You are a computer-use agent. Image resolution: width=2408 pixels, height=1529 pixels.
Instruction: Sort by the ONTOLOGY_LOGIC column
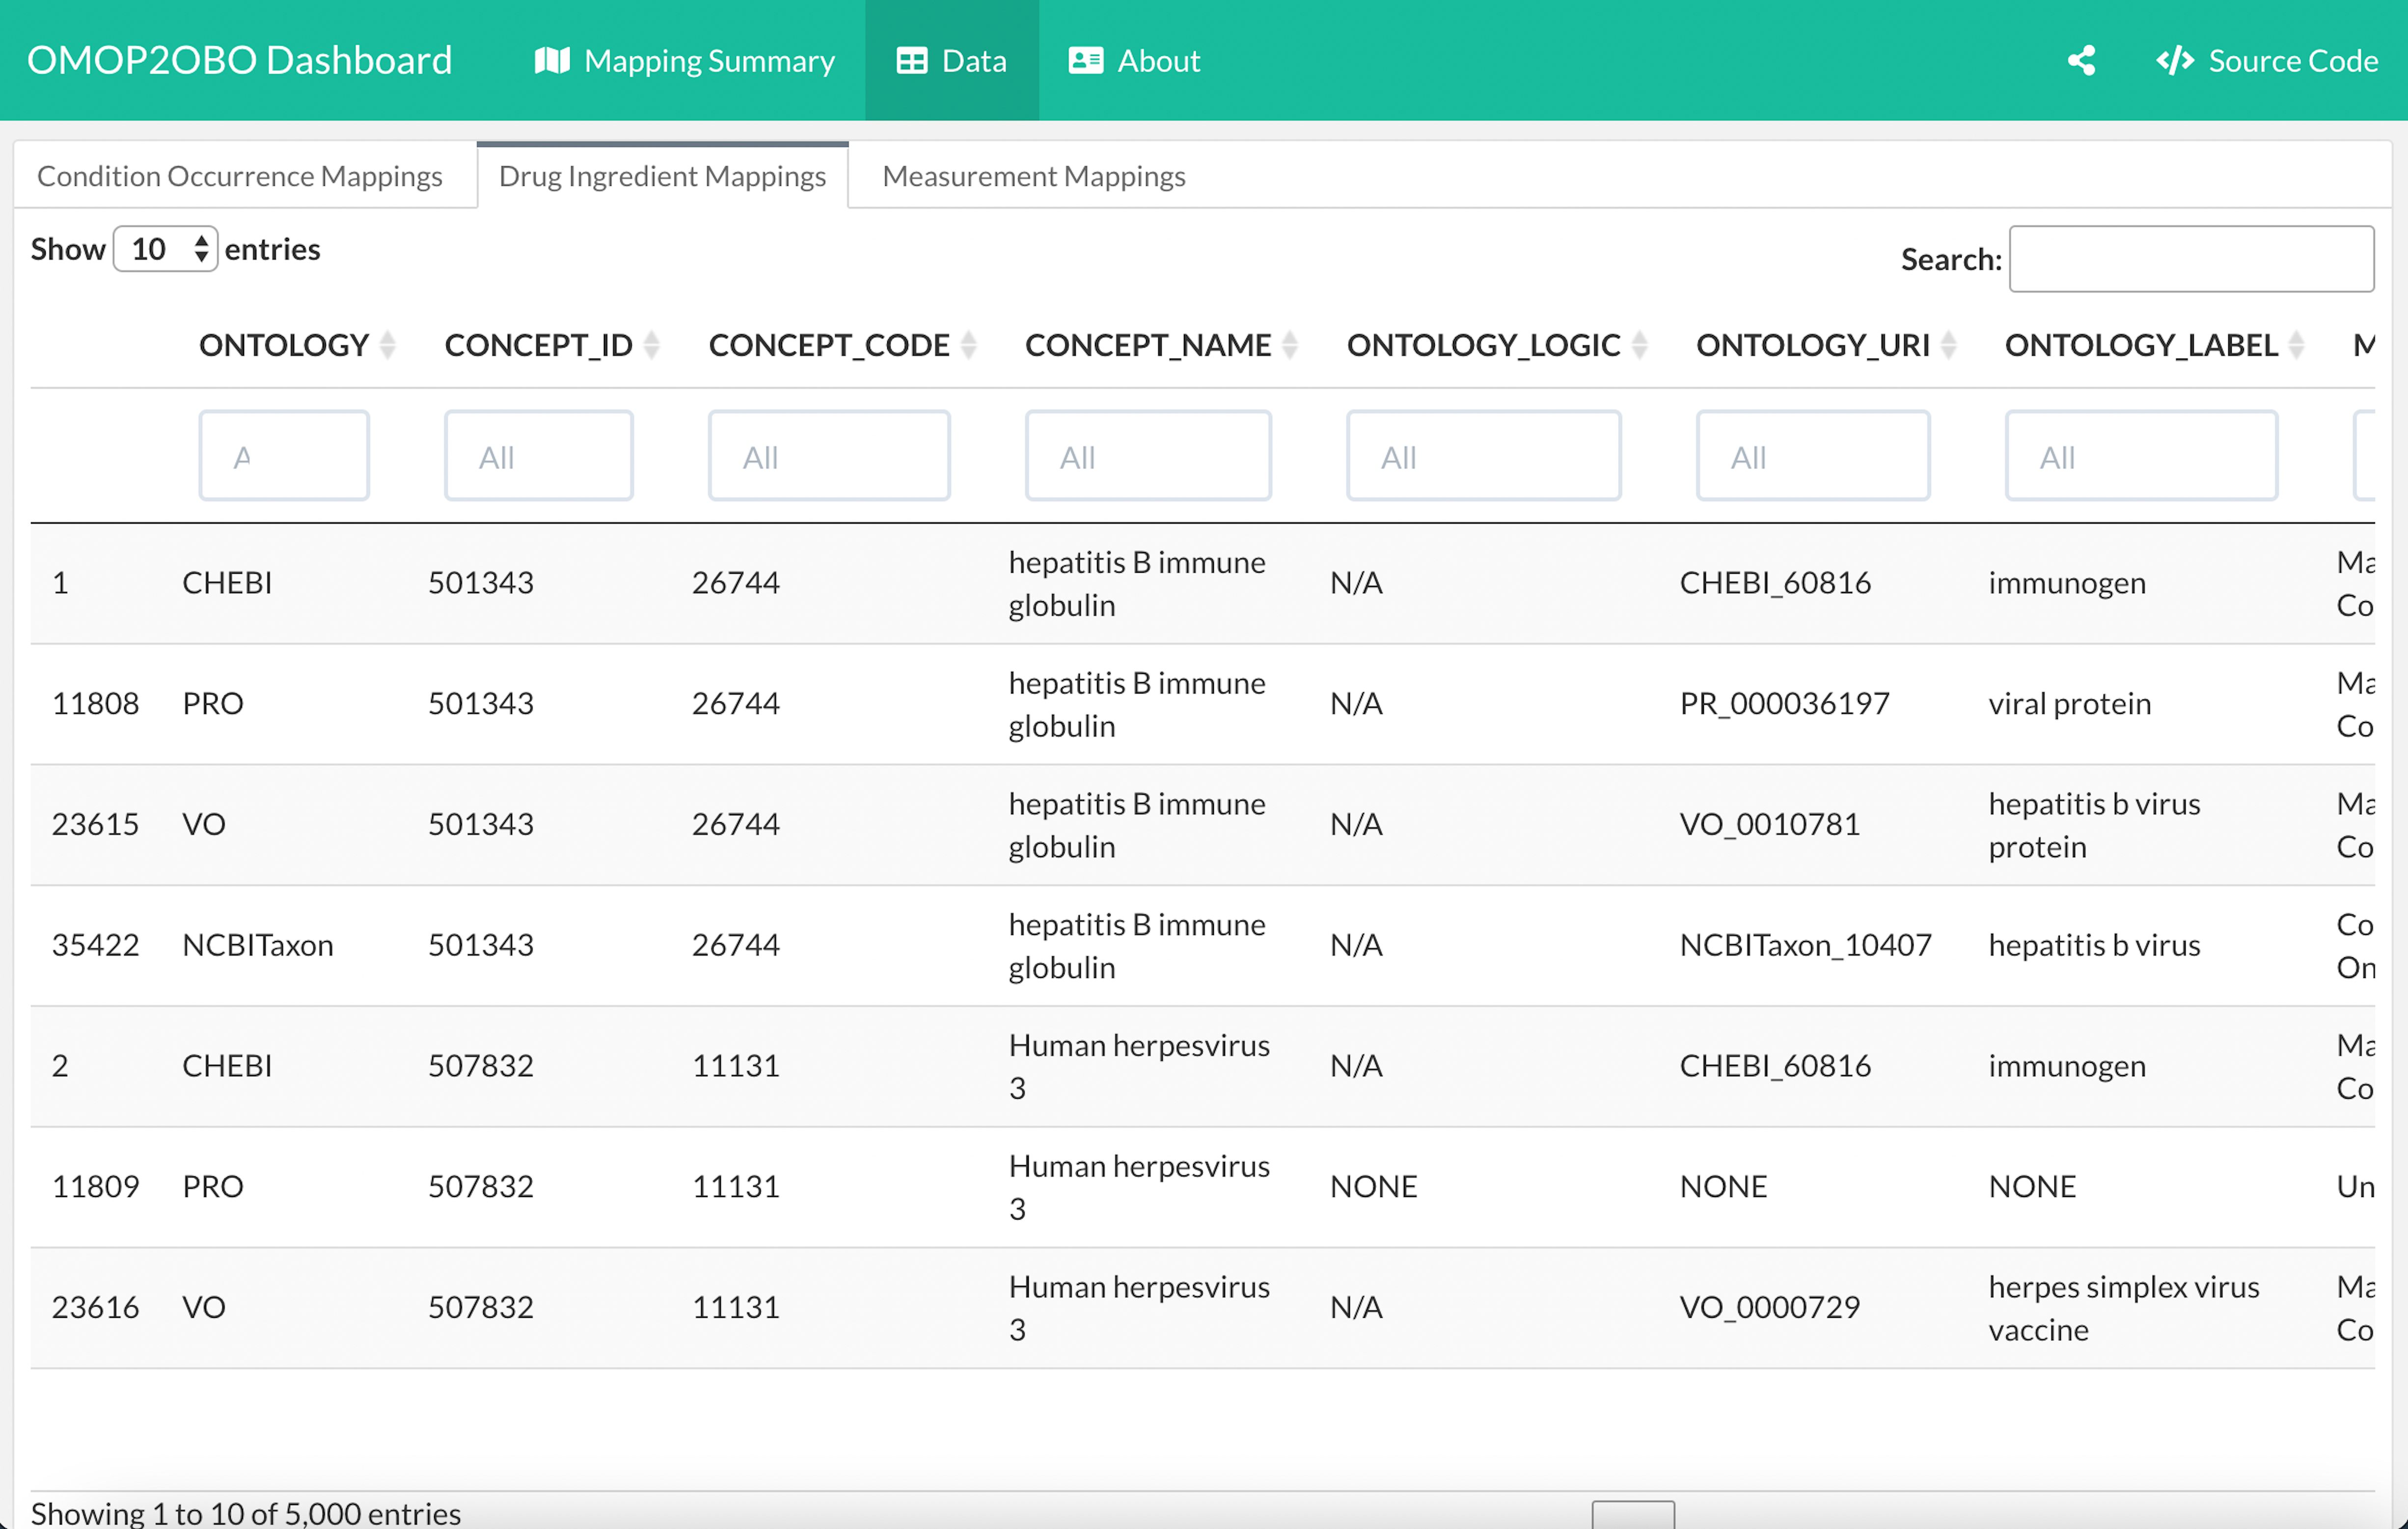pyautogui.click(x=1497, y=345)
